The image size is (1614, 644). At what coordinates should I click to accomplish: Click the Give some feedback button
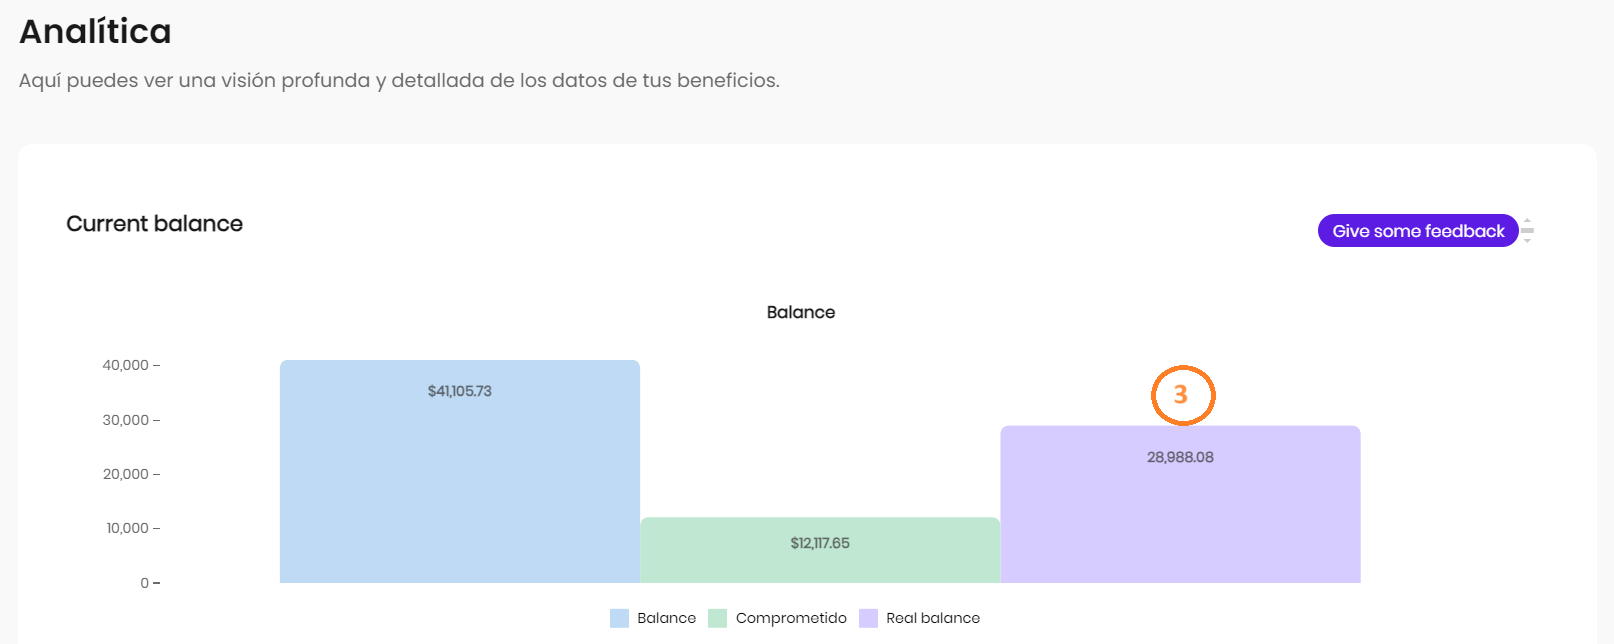pos(1417,231)
